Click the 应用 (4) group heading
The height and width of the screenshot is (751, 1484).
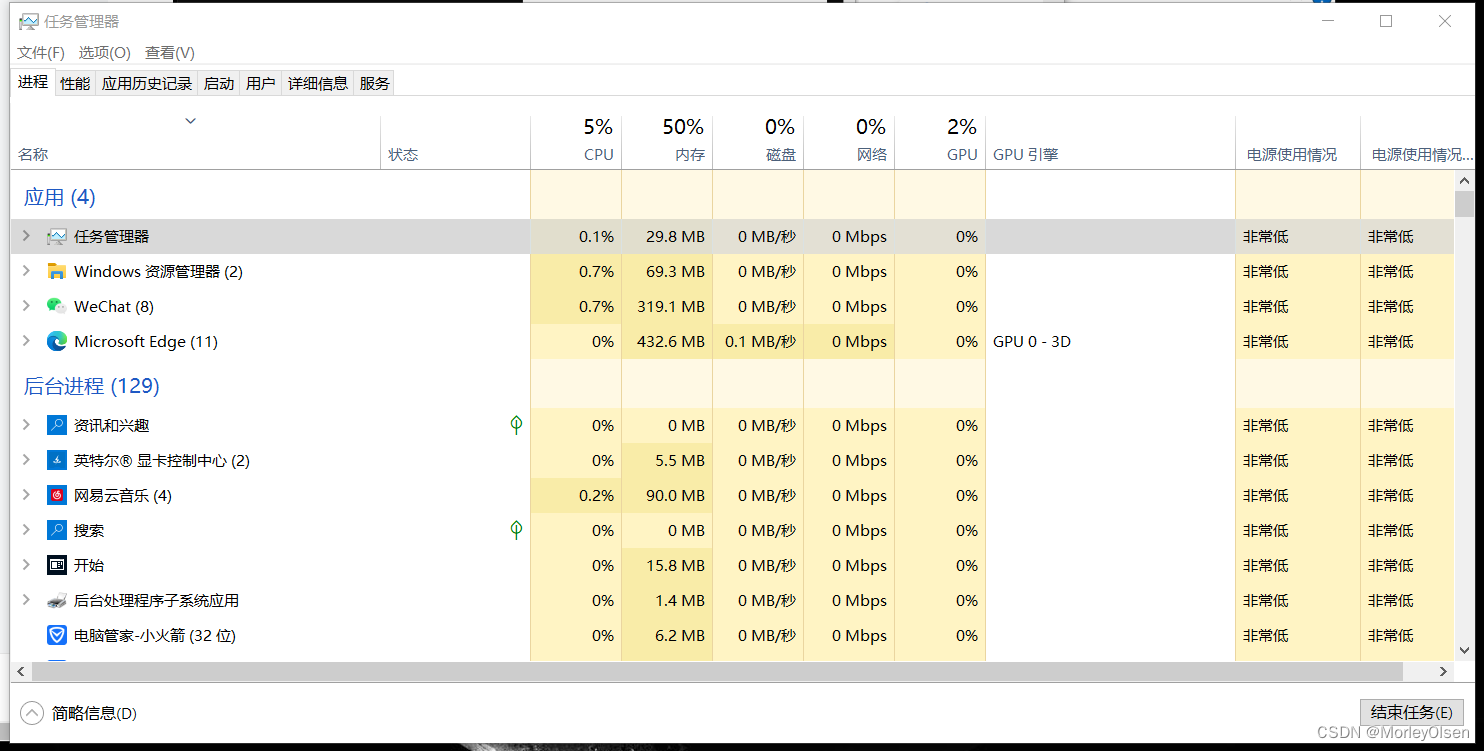point(60,197)
